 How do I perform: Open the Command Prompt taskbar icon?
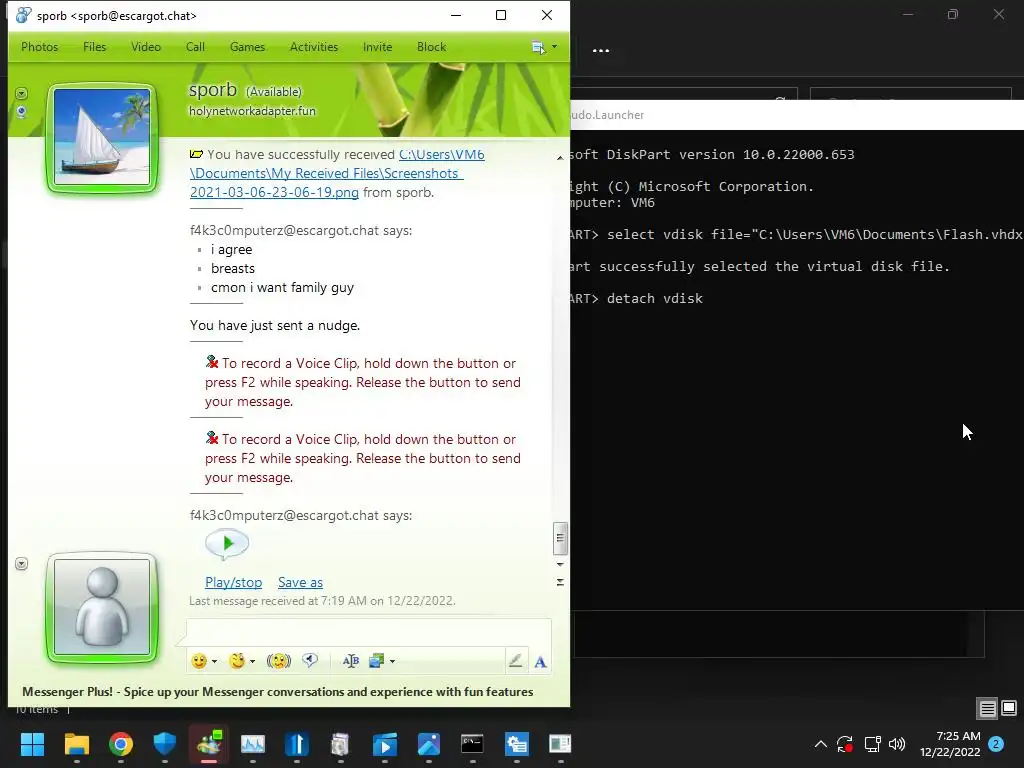[472, 744]
